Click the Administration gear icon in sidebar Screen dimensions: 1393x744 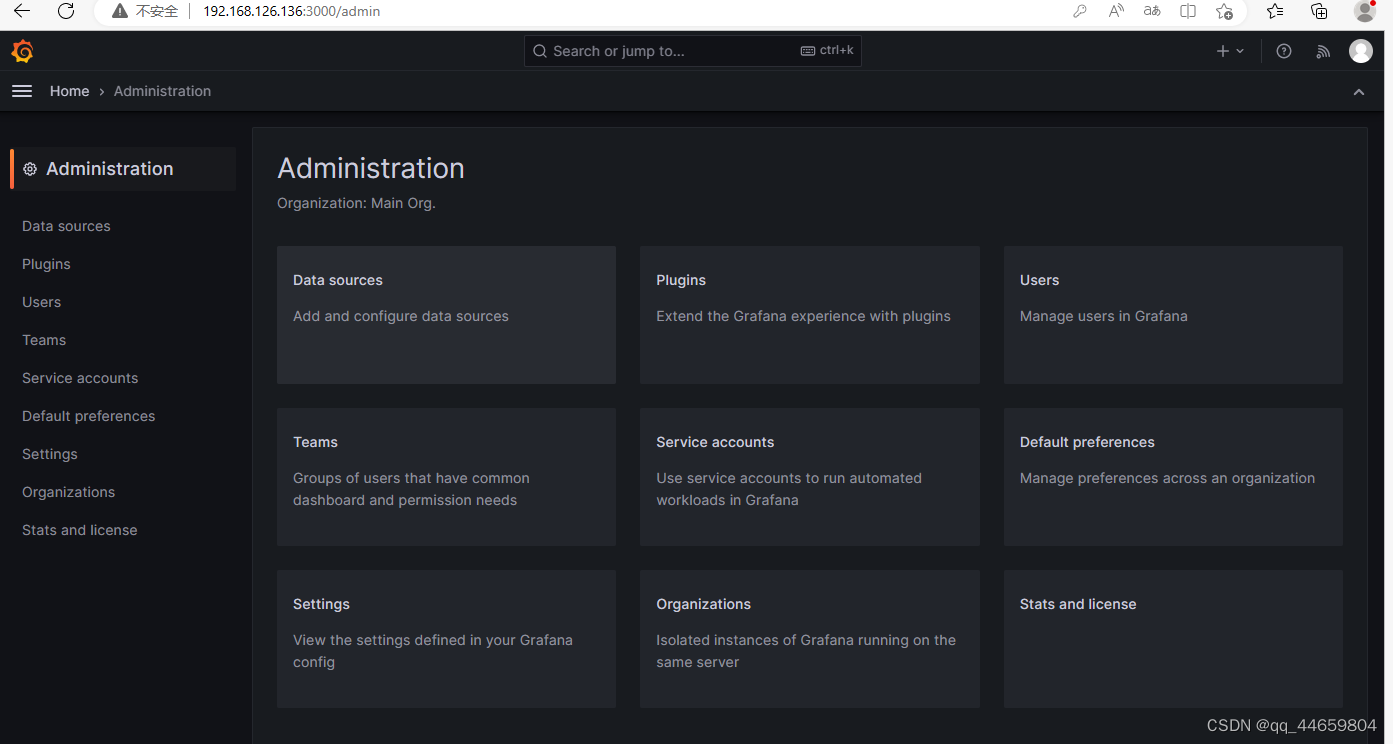coord(30,169)
